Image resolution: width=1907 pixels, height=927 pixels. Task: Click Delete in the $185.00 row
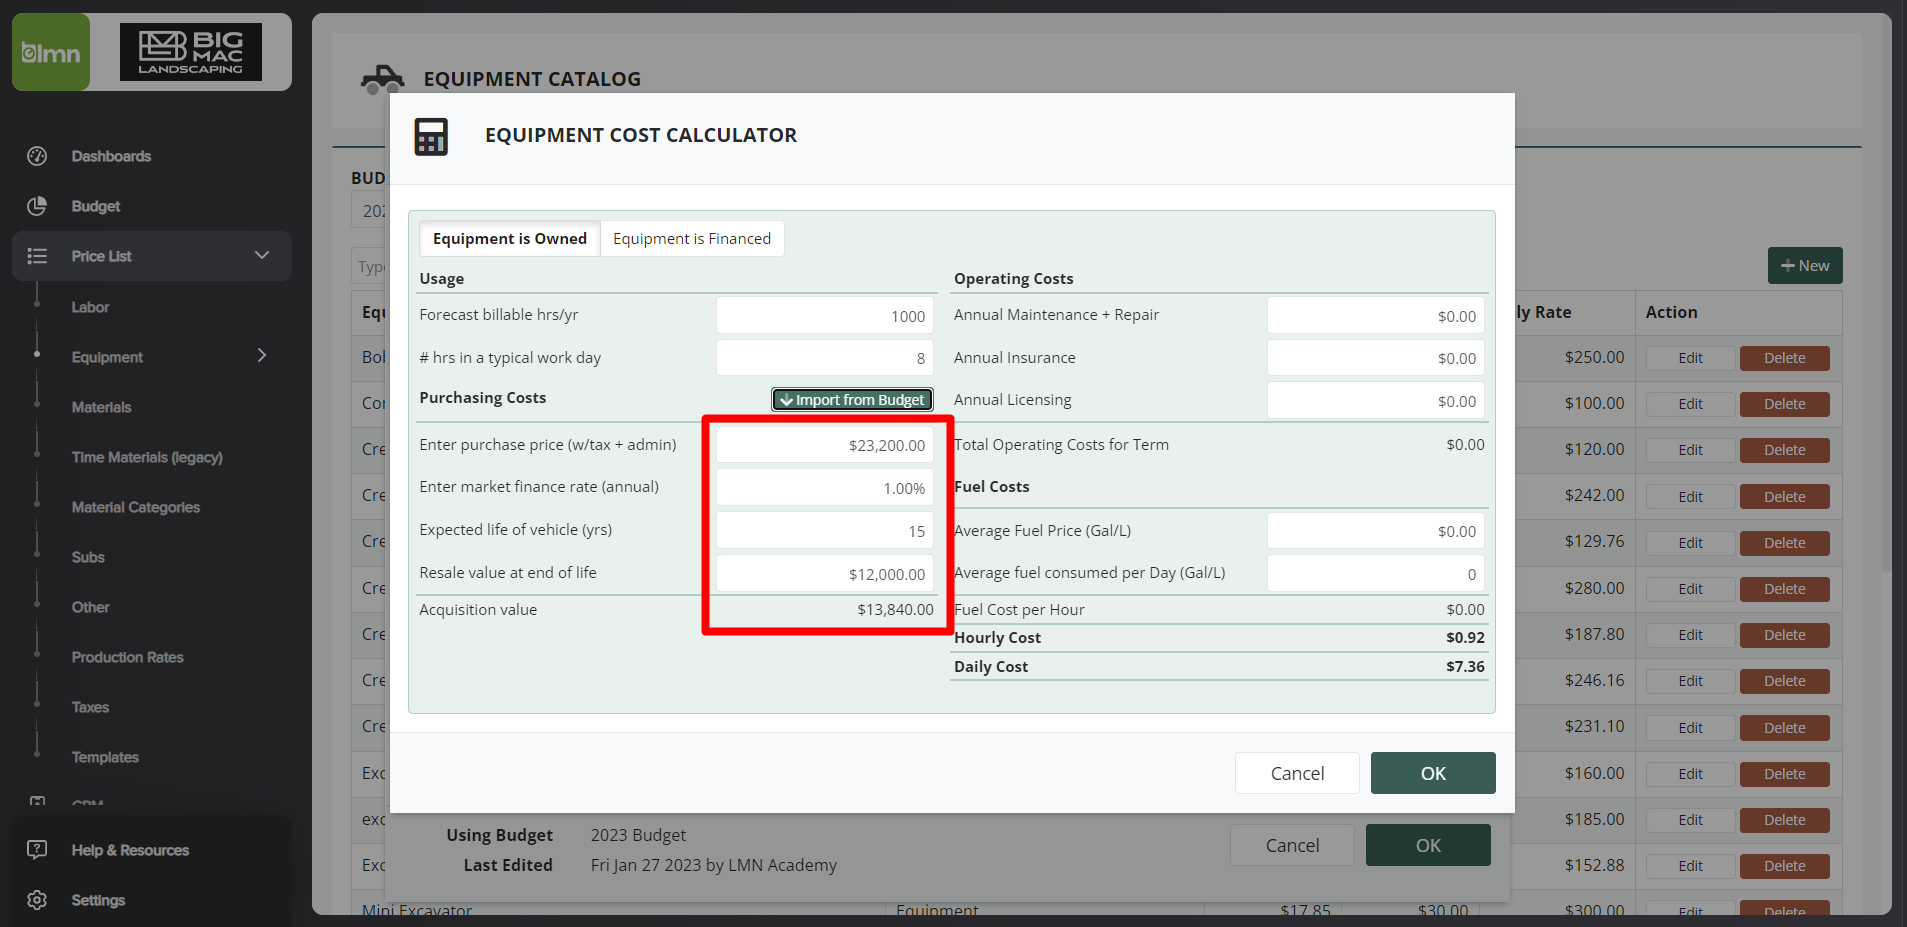click(x=1785, y=820)
